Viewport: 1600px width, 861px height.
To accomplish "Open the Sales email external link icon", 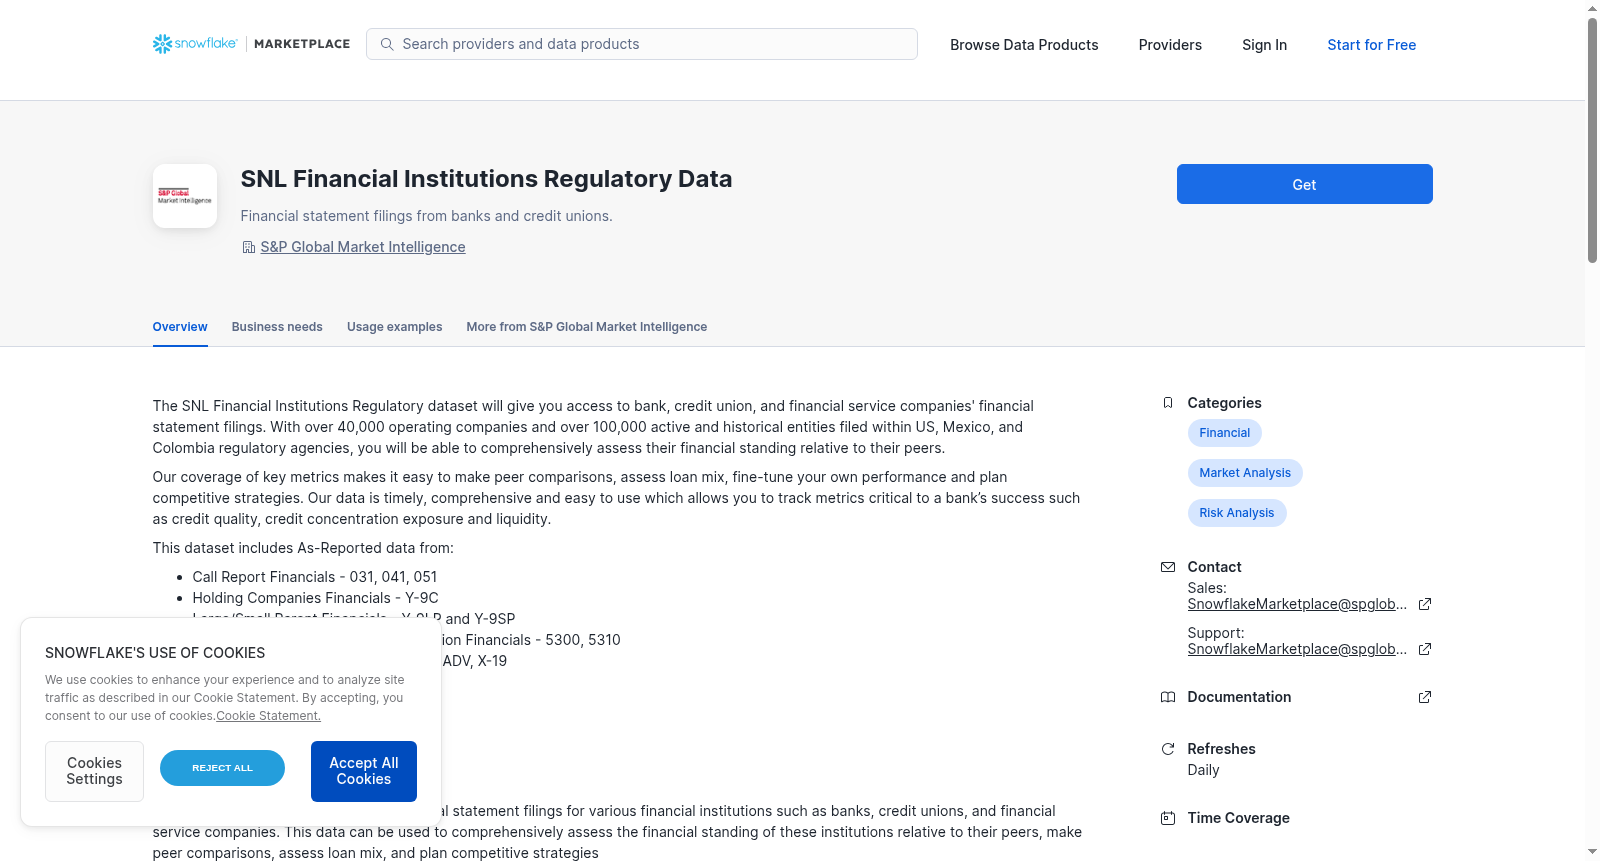I will (x=1425, y=604).
